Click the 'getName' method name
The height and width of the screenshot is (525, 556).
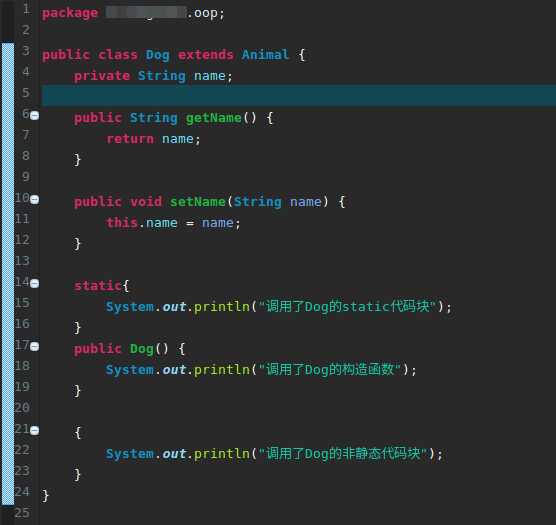point(213,118)
